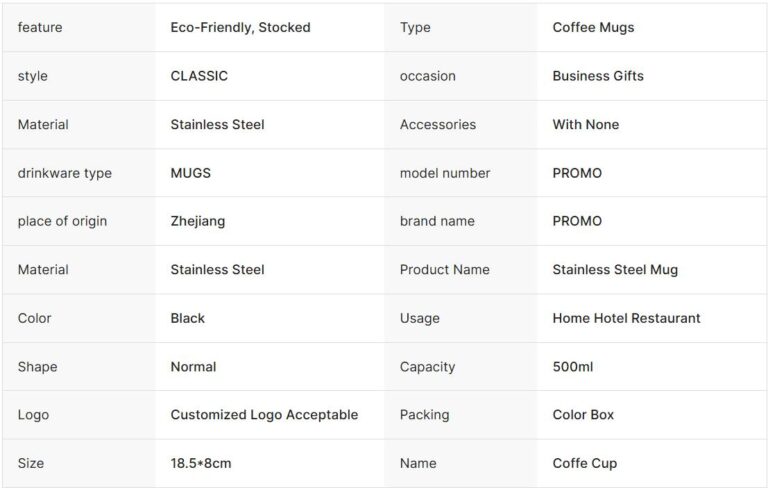The height and width of the screenshot is (488, 768).
Task: Click the "CLASSIC" style value
Action: (199, 76)
